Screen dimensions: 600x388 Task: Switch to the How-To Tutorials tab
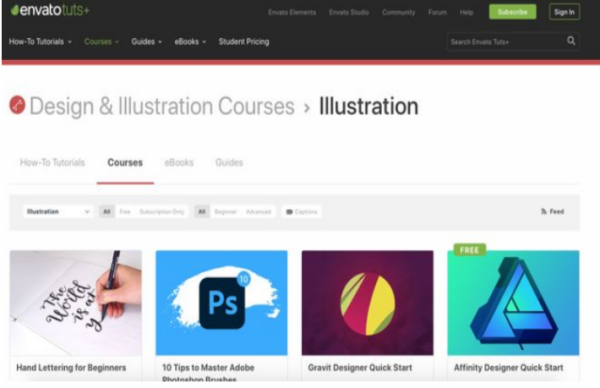[52, 163]
